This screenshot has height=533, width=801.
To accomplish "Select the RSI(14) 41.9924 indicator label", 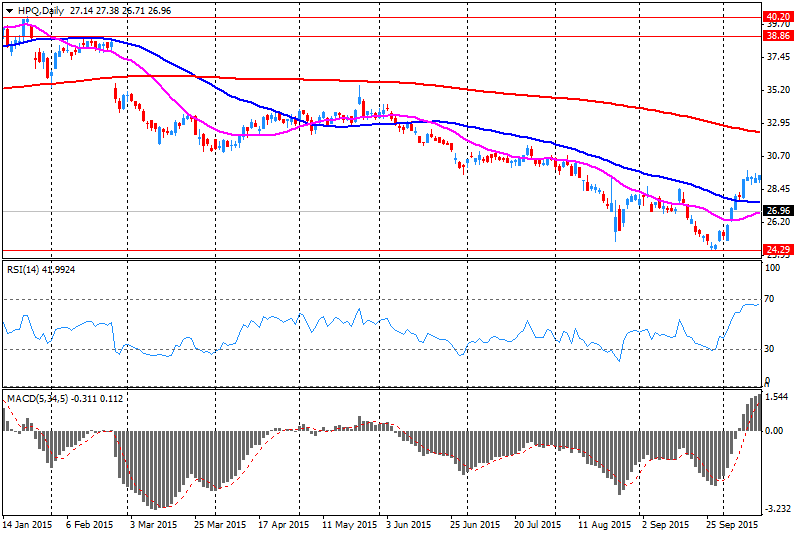I will point(41,269).
